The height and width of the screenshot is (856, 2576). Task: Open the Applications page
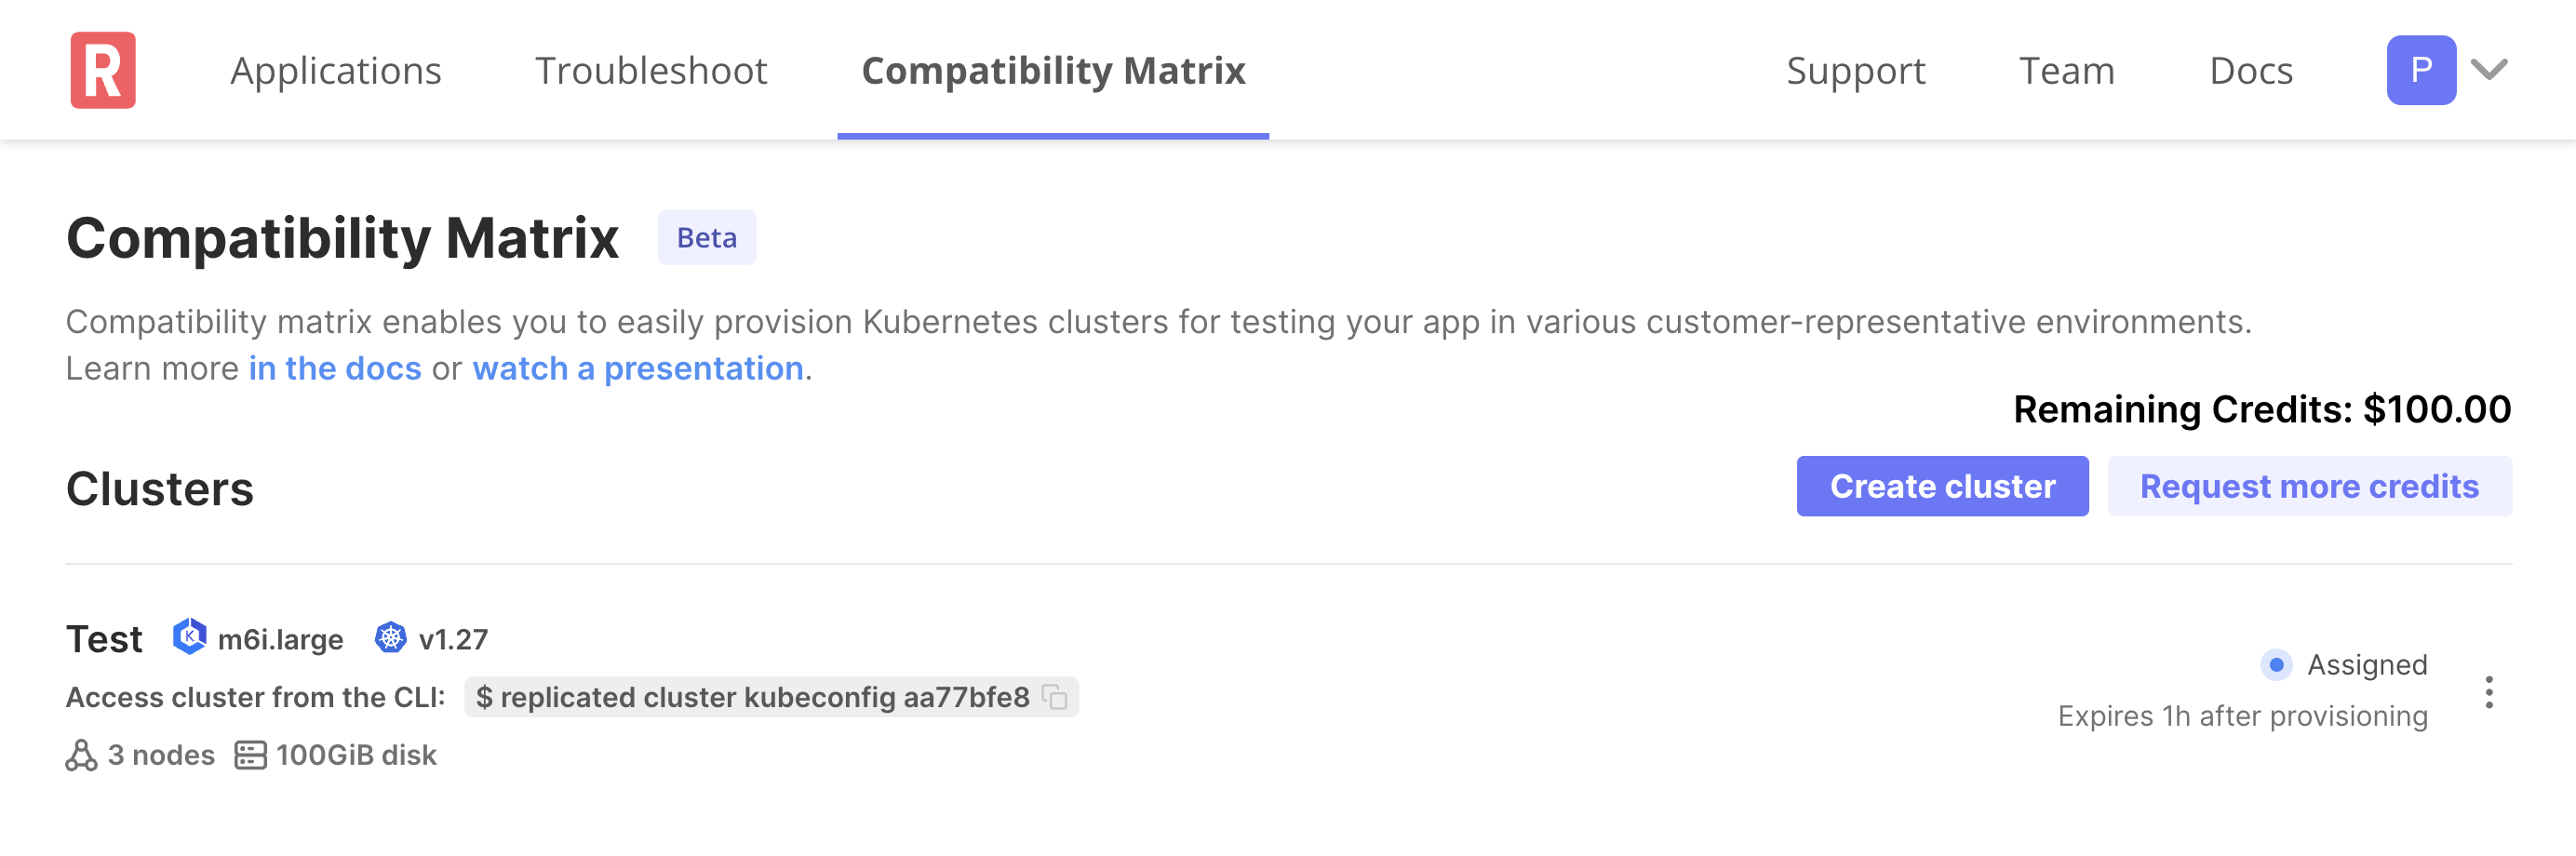click(336, 71)
